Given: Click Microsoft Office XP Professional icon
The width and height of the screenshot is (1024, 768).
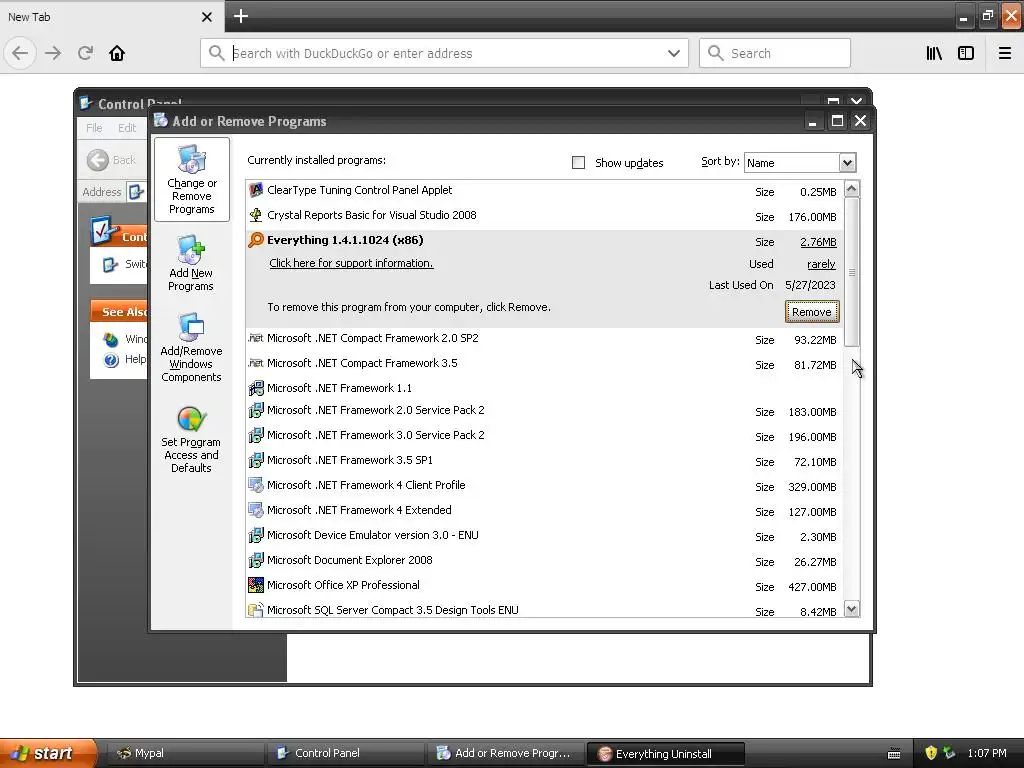Looking at the screenshot, I should click(x=256, y=585).
